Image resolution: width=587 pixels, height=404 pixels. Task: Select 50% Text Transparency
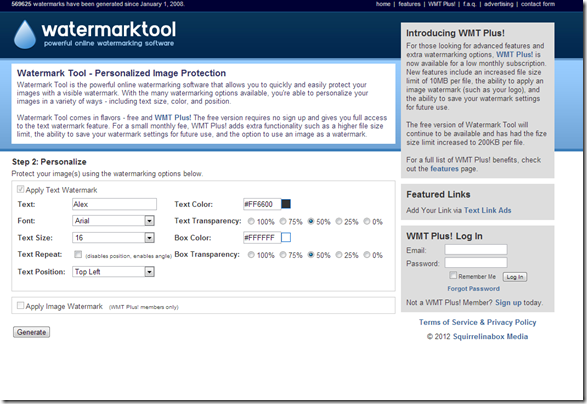311,221
